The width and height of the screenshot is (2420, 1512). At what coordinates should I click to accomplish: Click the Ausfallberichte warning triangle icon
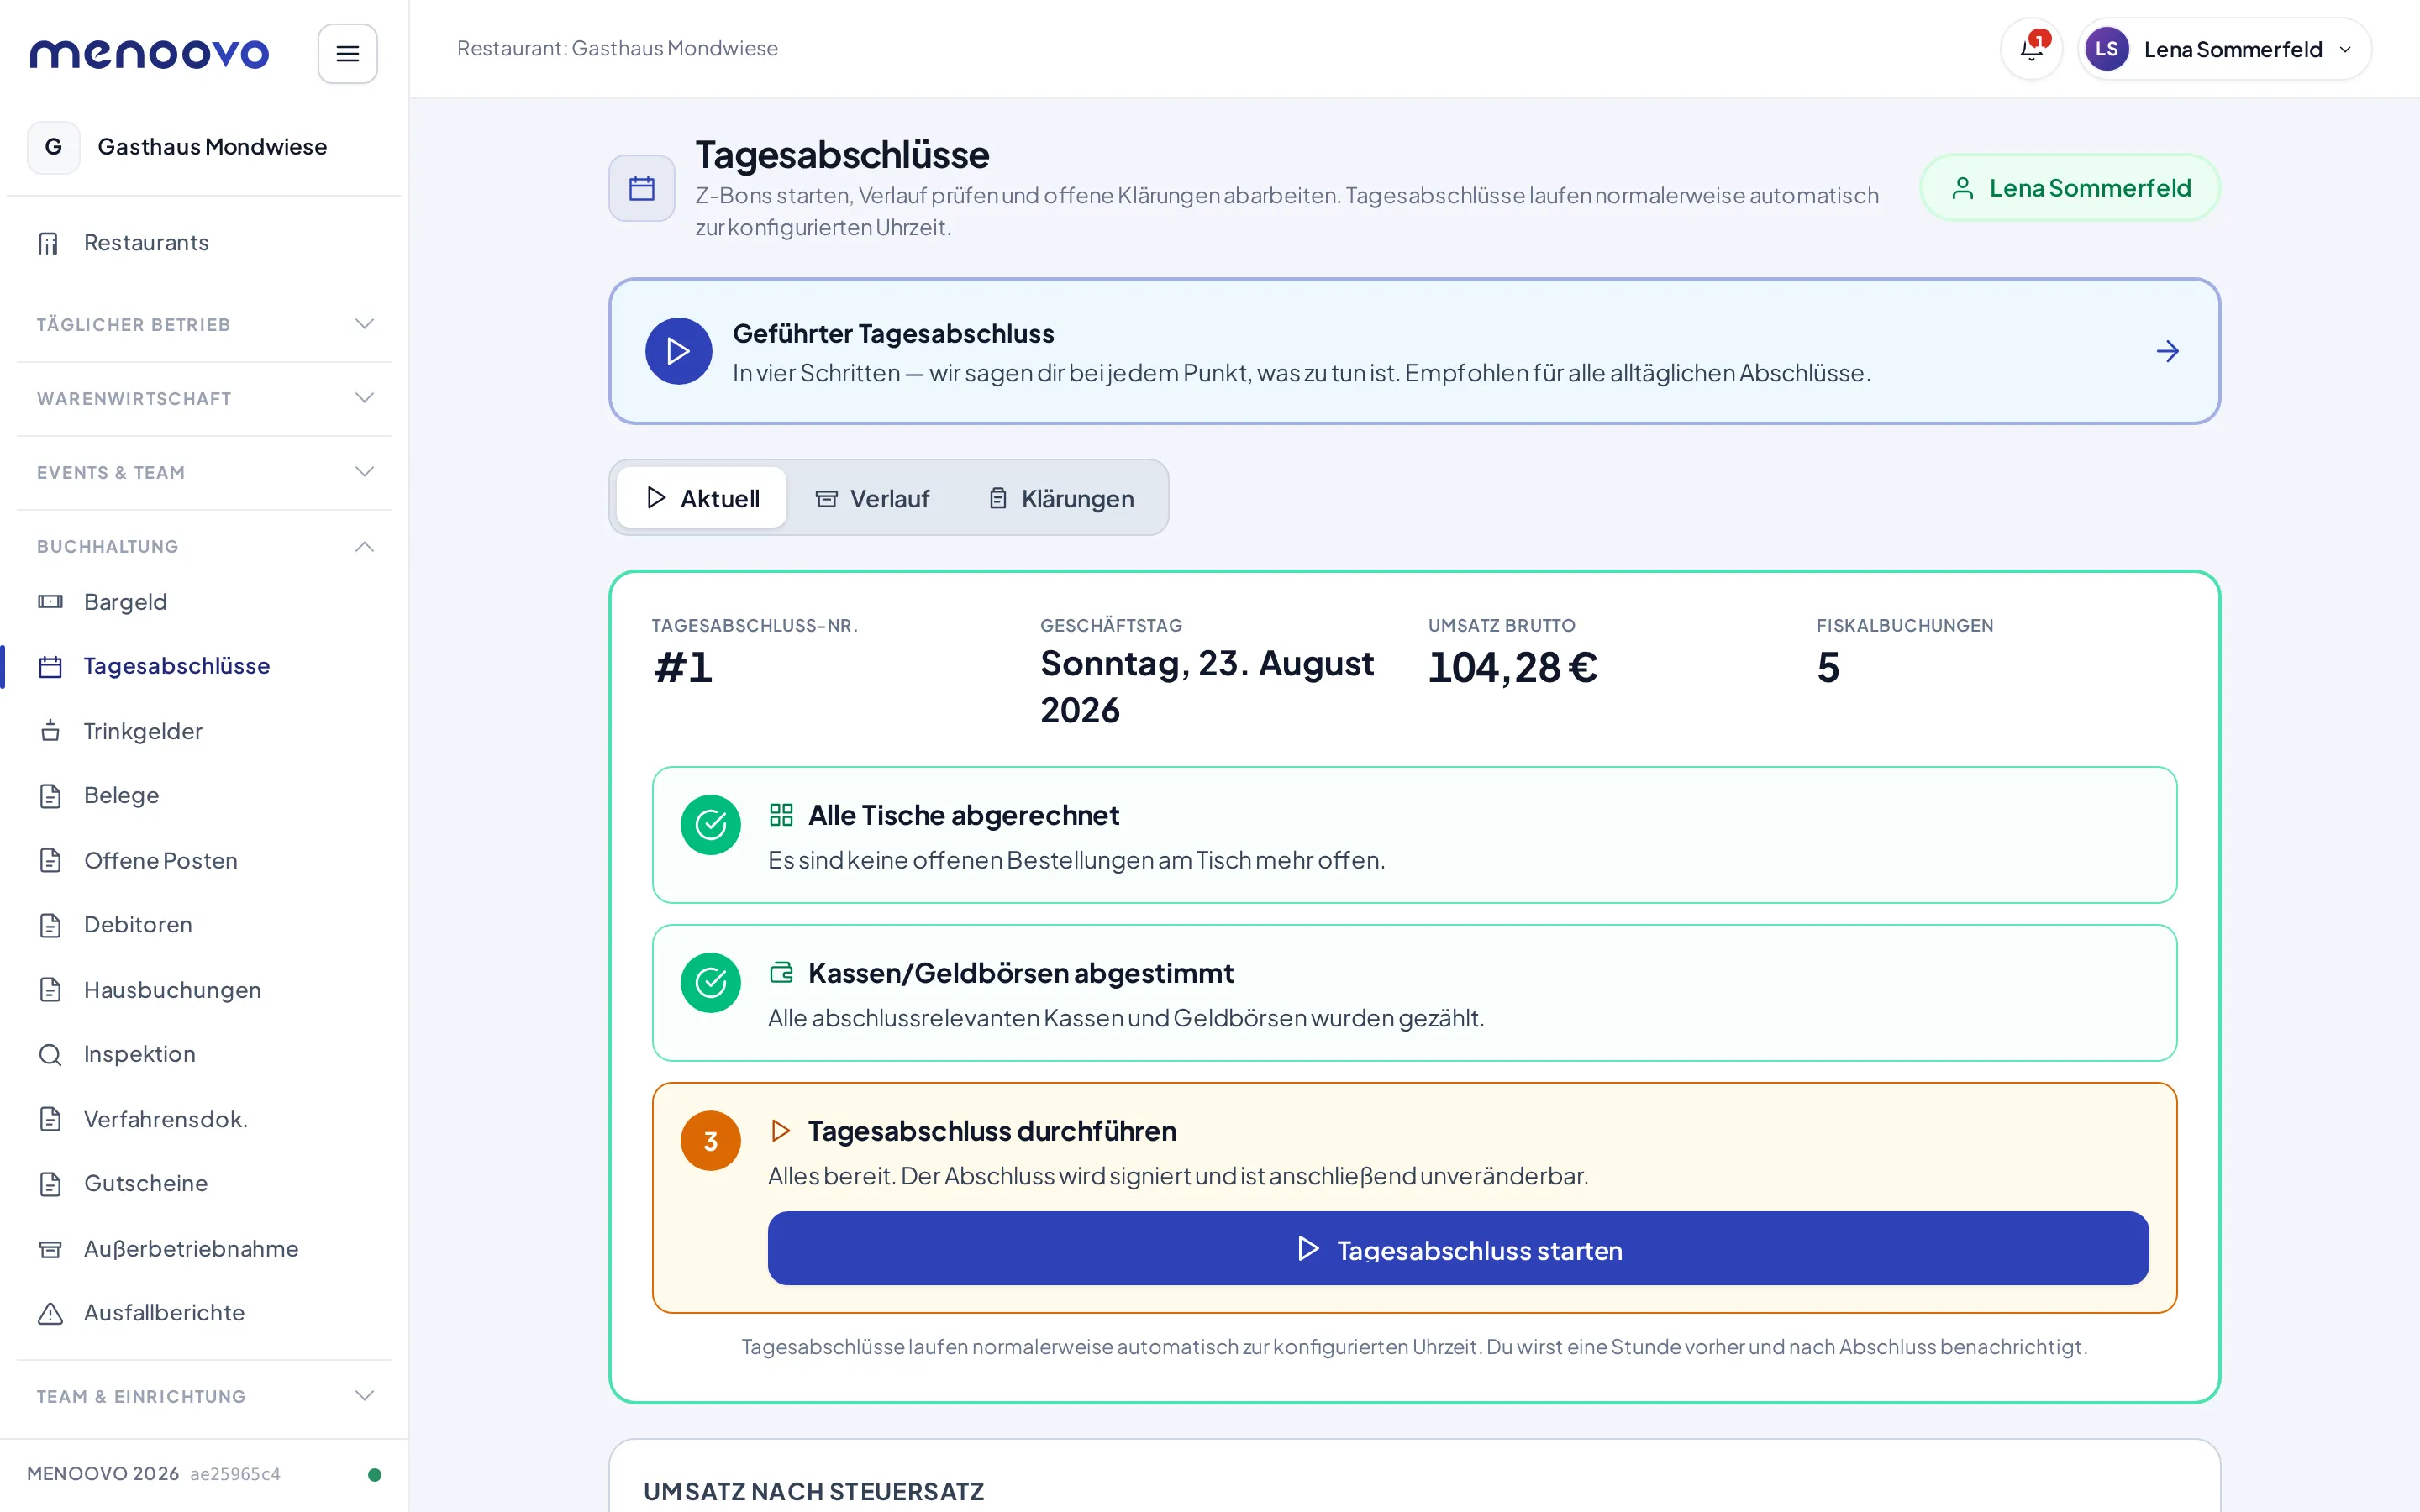pyautogui.click(x=50, y=1313)
